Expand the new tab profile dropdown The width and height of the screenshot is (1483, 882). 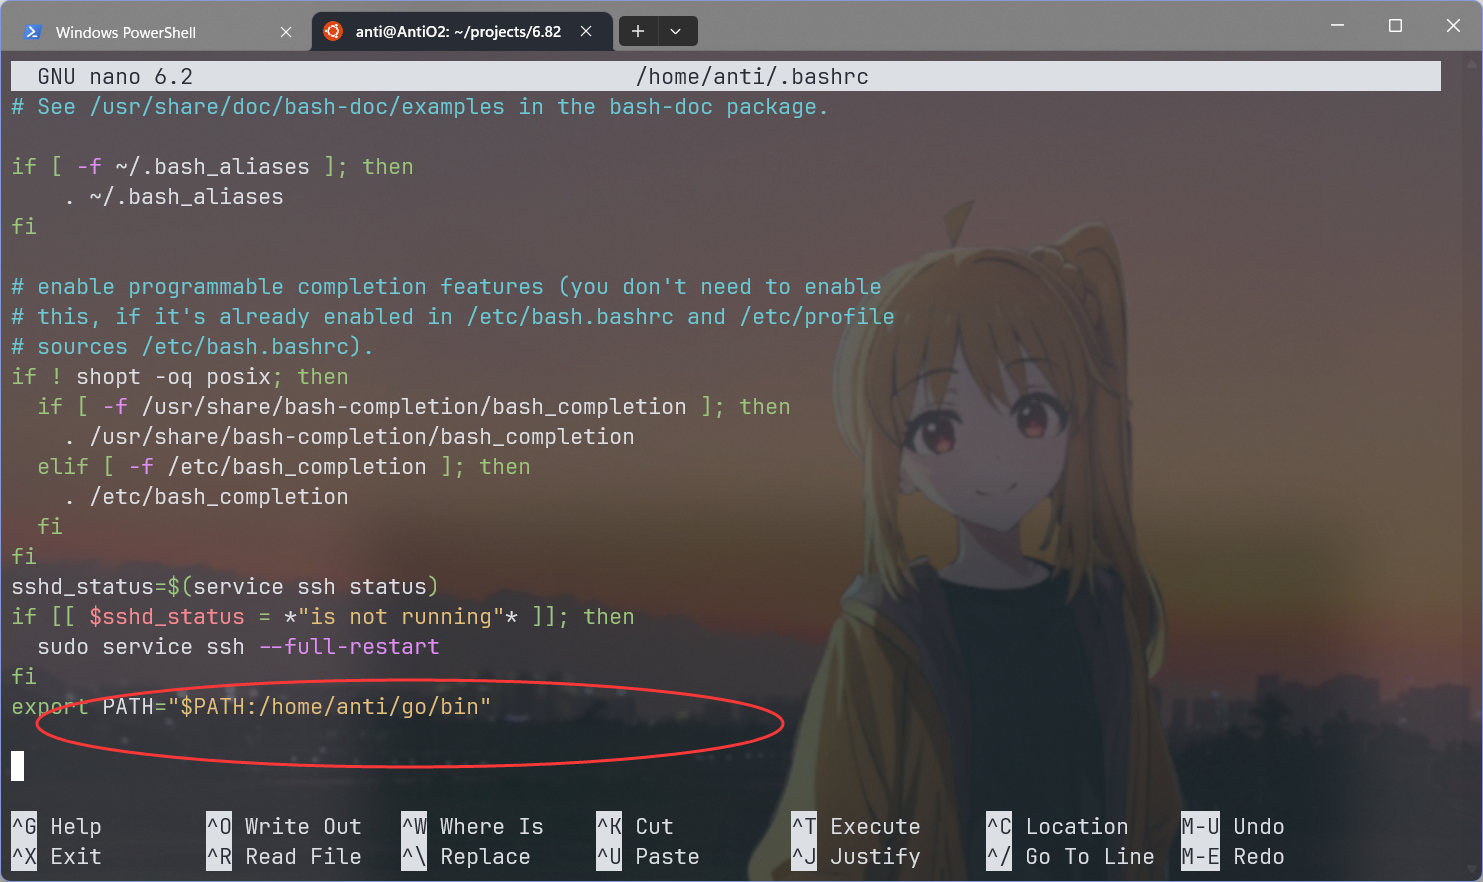click(676, 32)
